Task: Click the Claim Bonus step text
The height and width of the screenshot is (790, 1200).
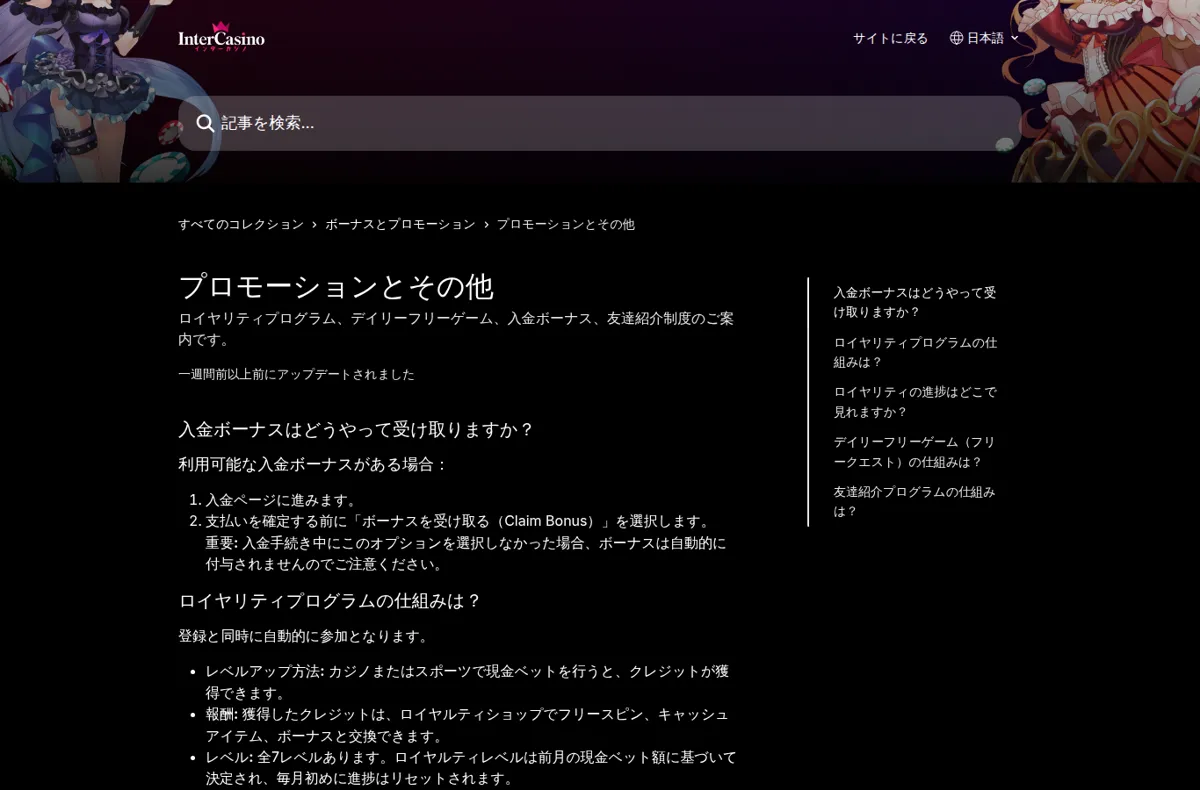Action: (x=460, y=521)
